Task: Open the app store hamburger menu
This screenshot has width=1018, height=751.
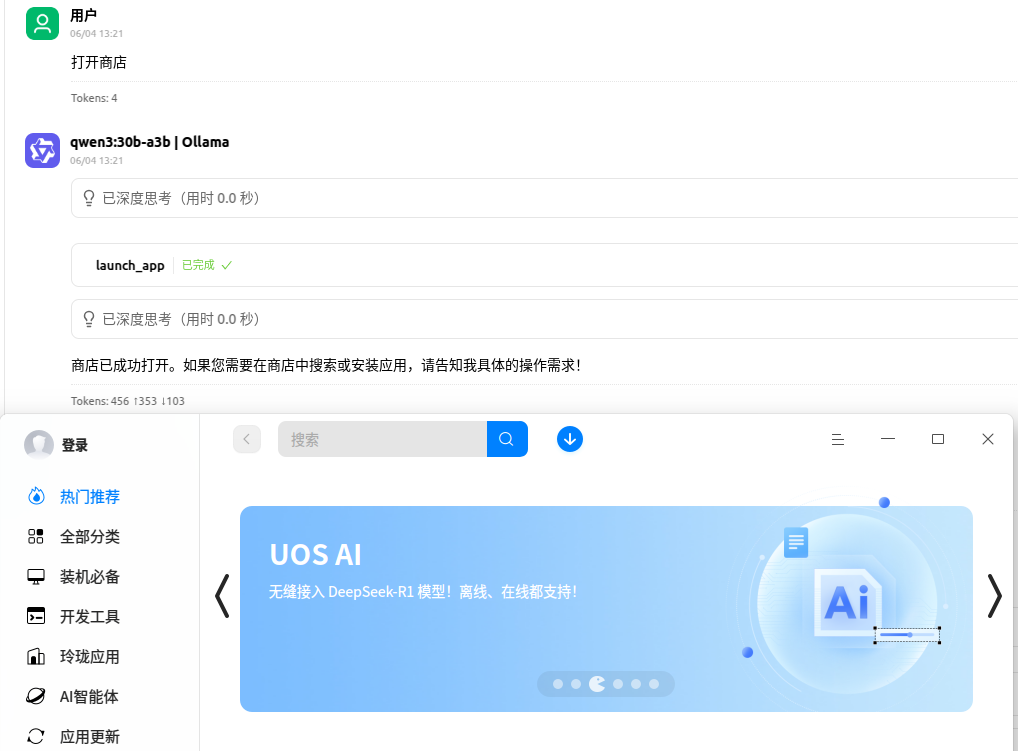Action: [838, 439]
